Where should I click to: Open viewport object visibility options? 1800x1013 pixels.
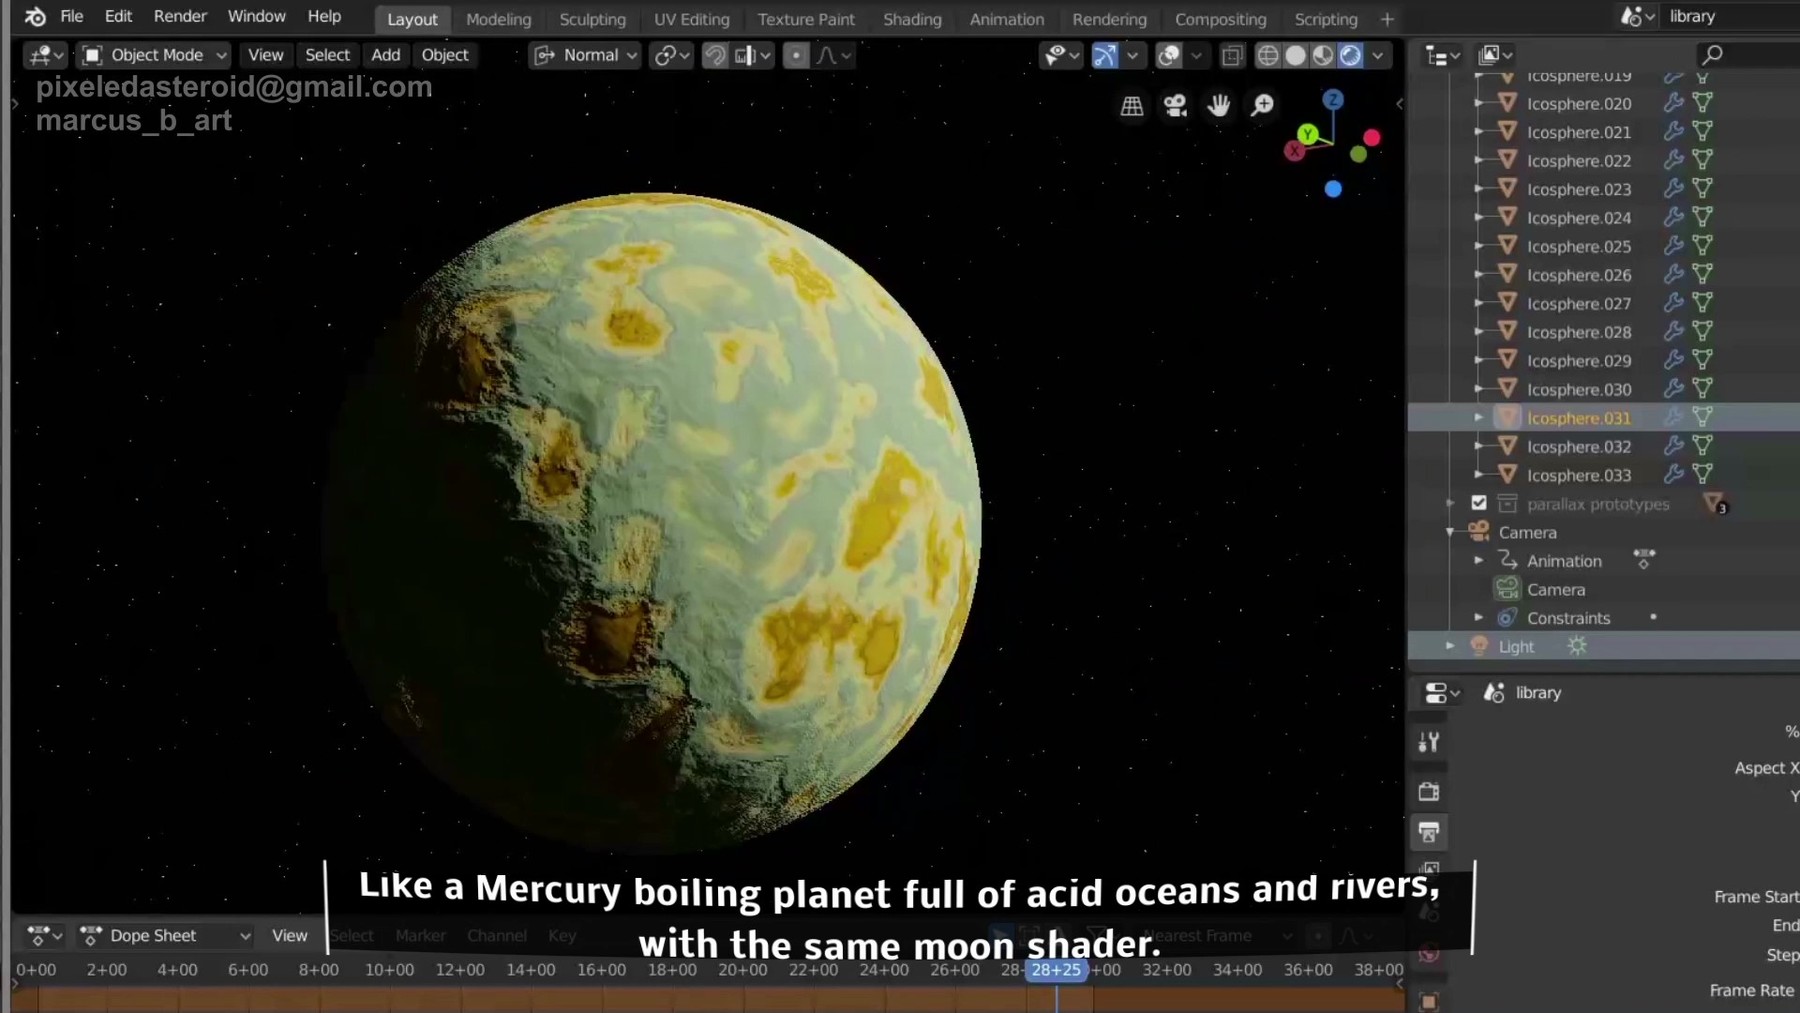coord(1062,55)
